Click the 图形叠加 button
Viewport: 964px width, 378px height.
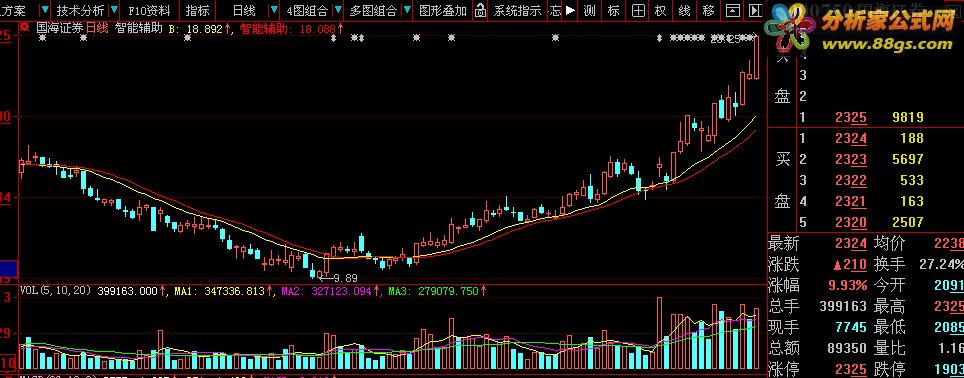442,10
